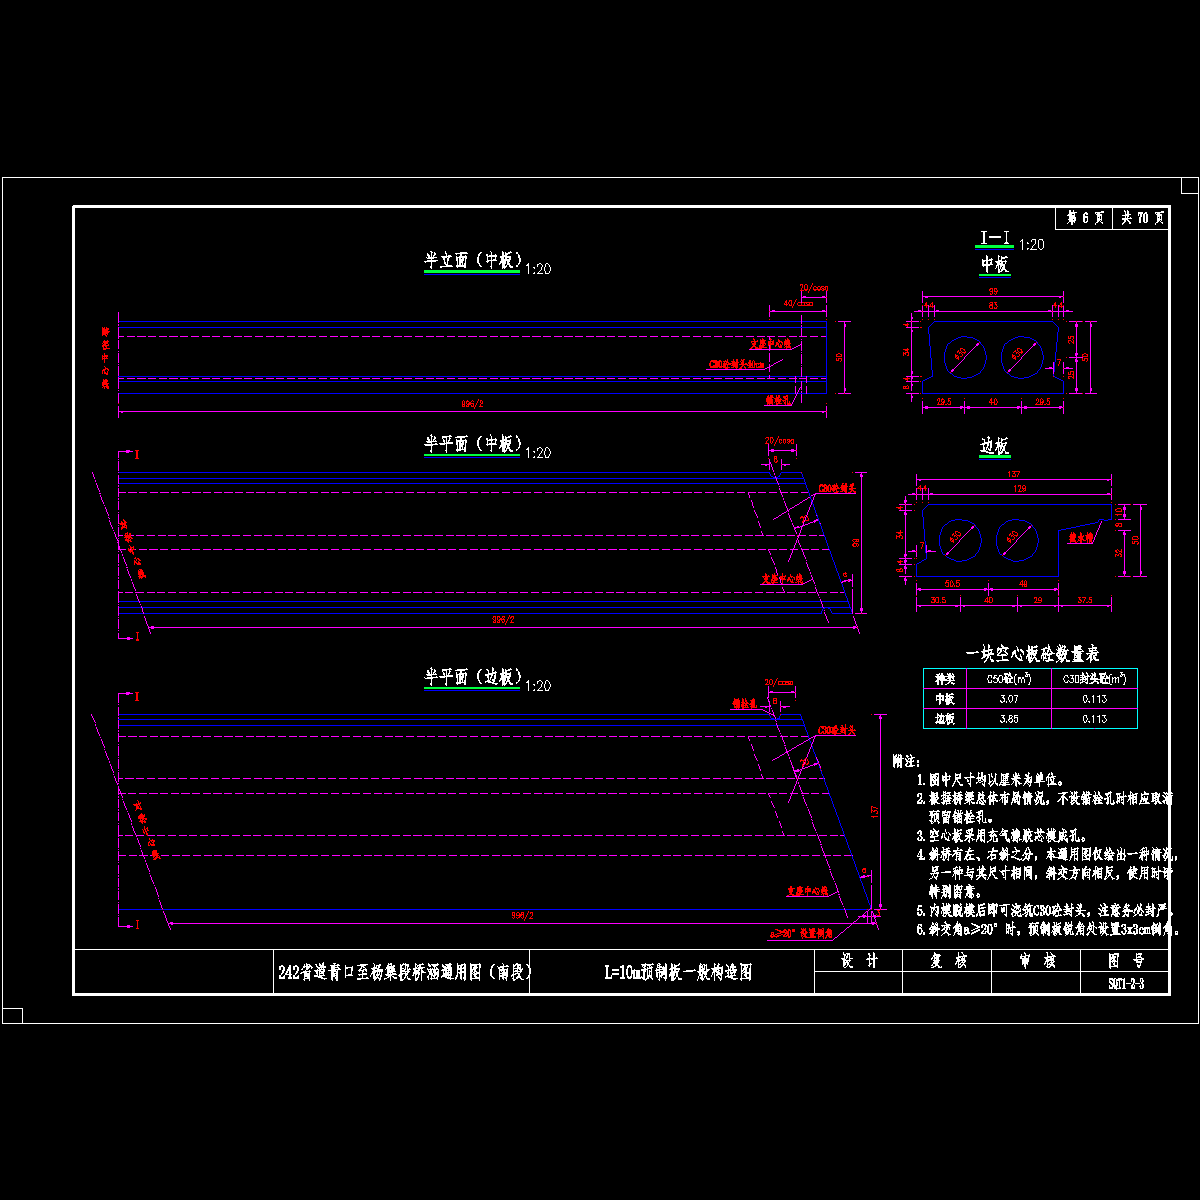Select the 242省道 project name cell

click(402, 972)
